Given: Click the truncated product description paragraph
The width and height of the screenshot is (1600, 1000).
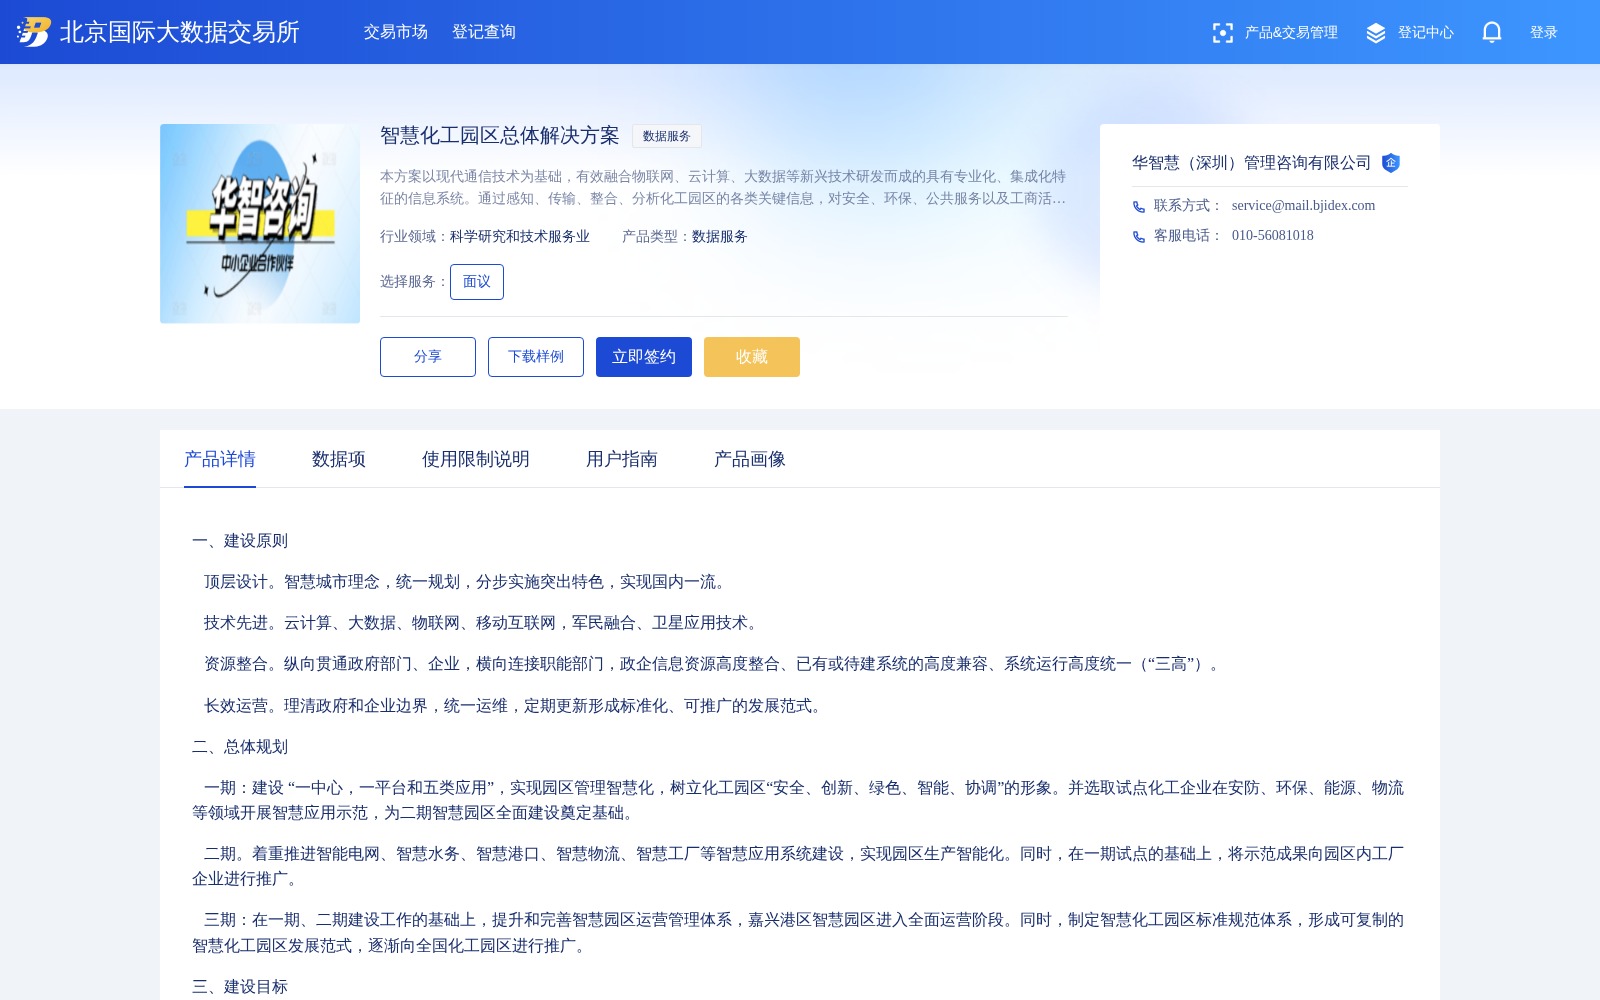Looking at the screenshot, I should point(723,187).
